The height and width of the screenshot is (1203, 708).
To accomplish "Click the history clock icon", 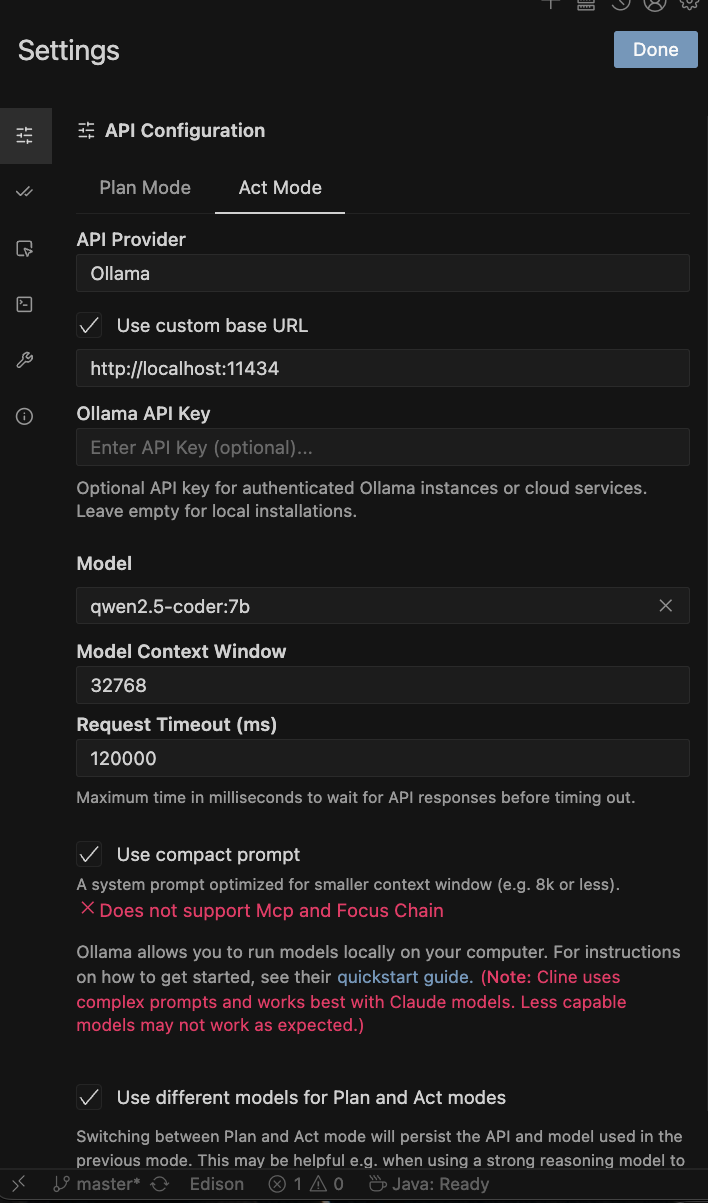I will [x=621, y=4].
